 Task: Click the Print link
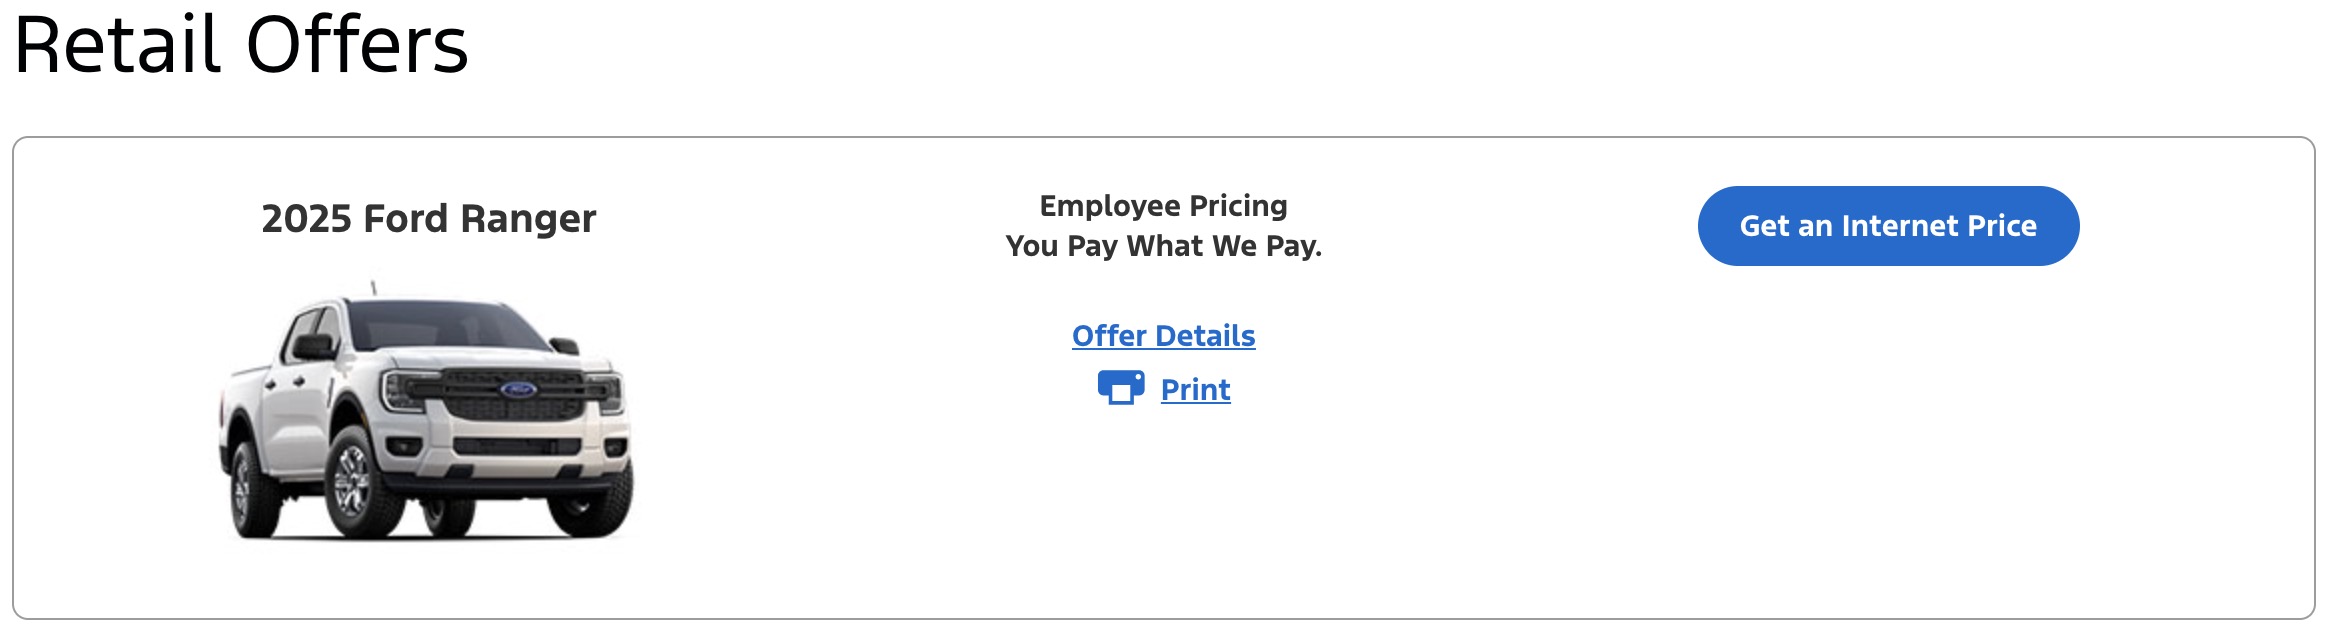pyautogui.click(x=1195, y=390)
